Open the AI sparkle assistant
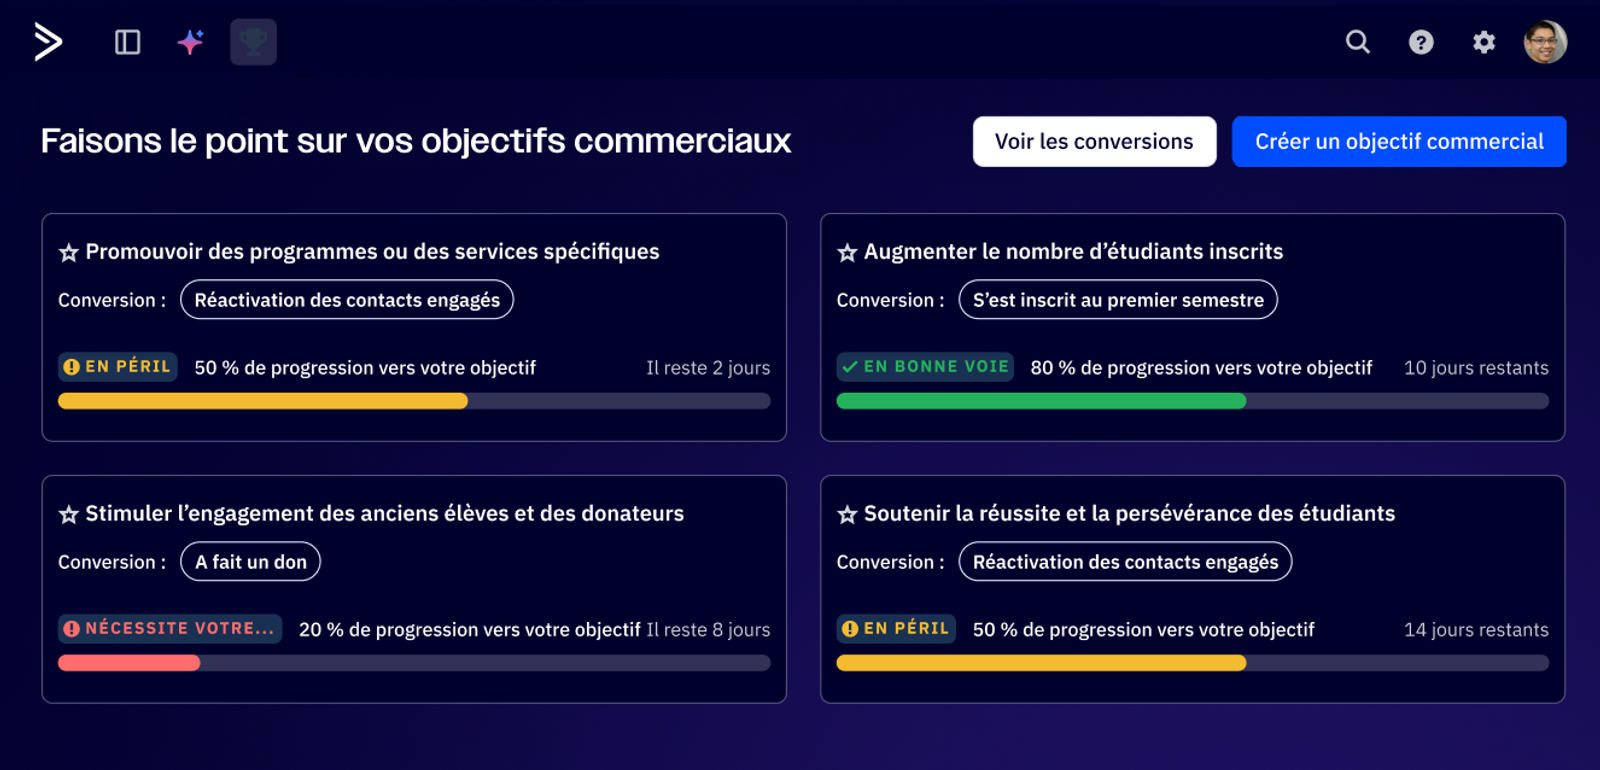This screenshot has width=1600, height=770. click(x=190, y=42)
